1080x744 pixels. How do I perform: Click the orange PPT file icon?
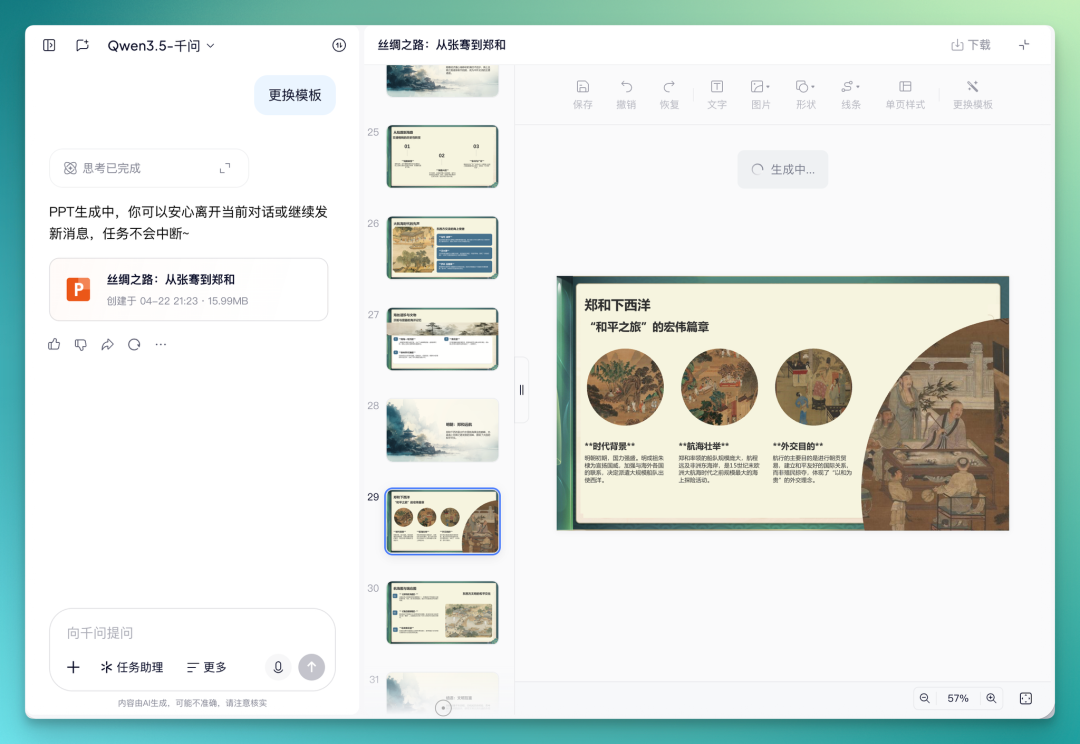[x=78, y=289]
